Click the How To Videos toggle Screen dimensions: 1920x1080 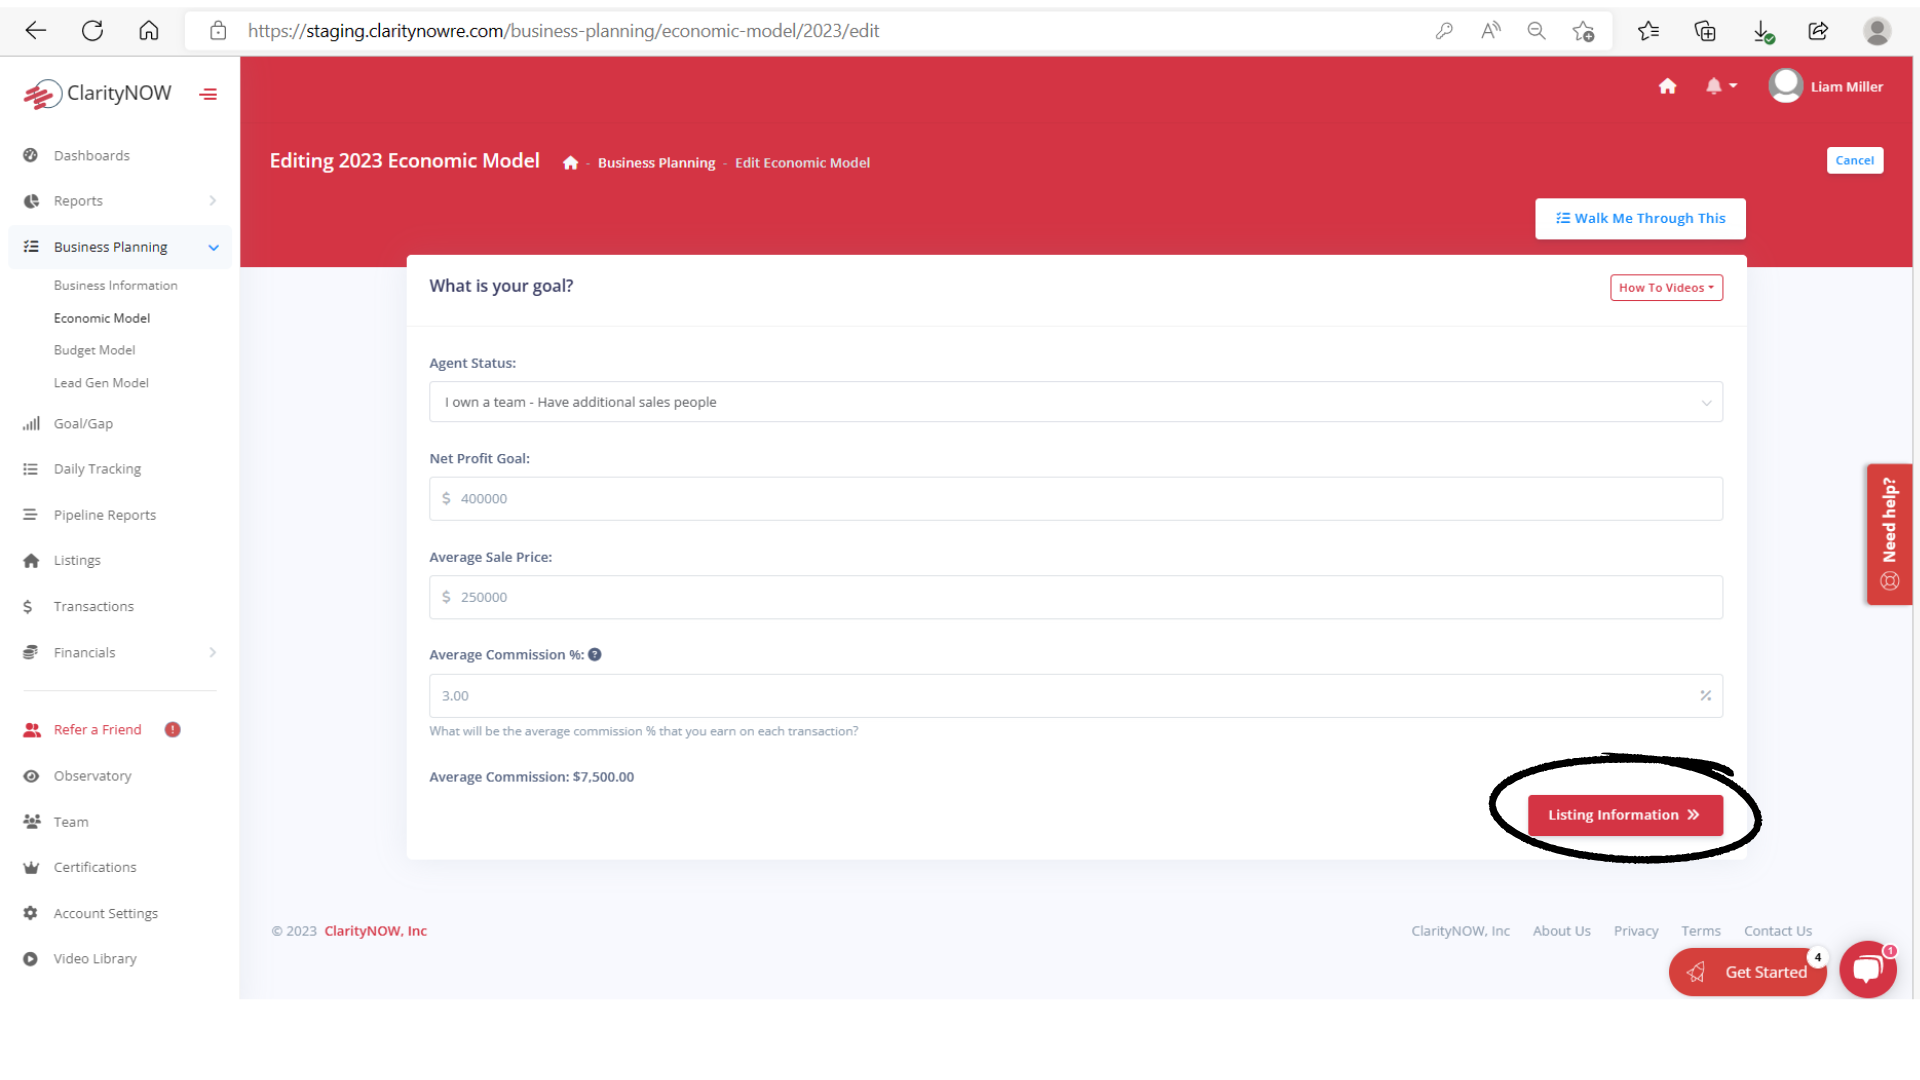tap(1667, 287)
